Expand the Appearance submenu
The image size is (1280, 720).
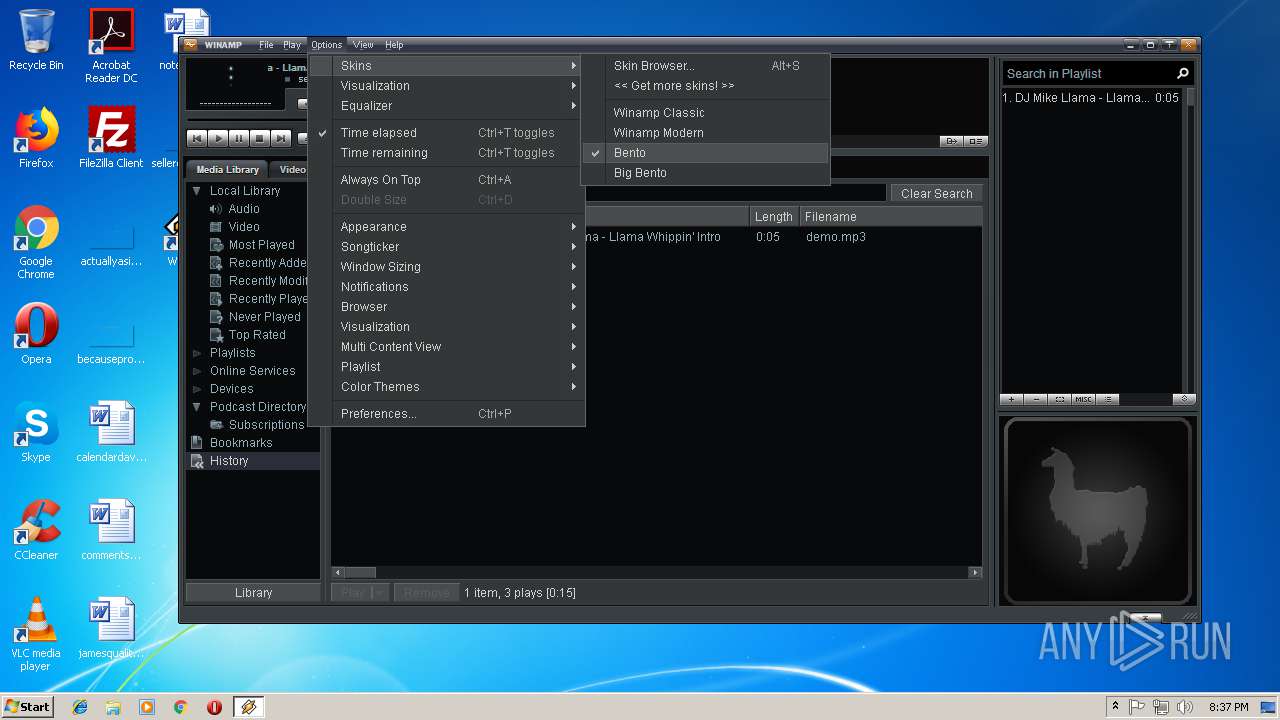(x=446, y=227)
